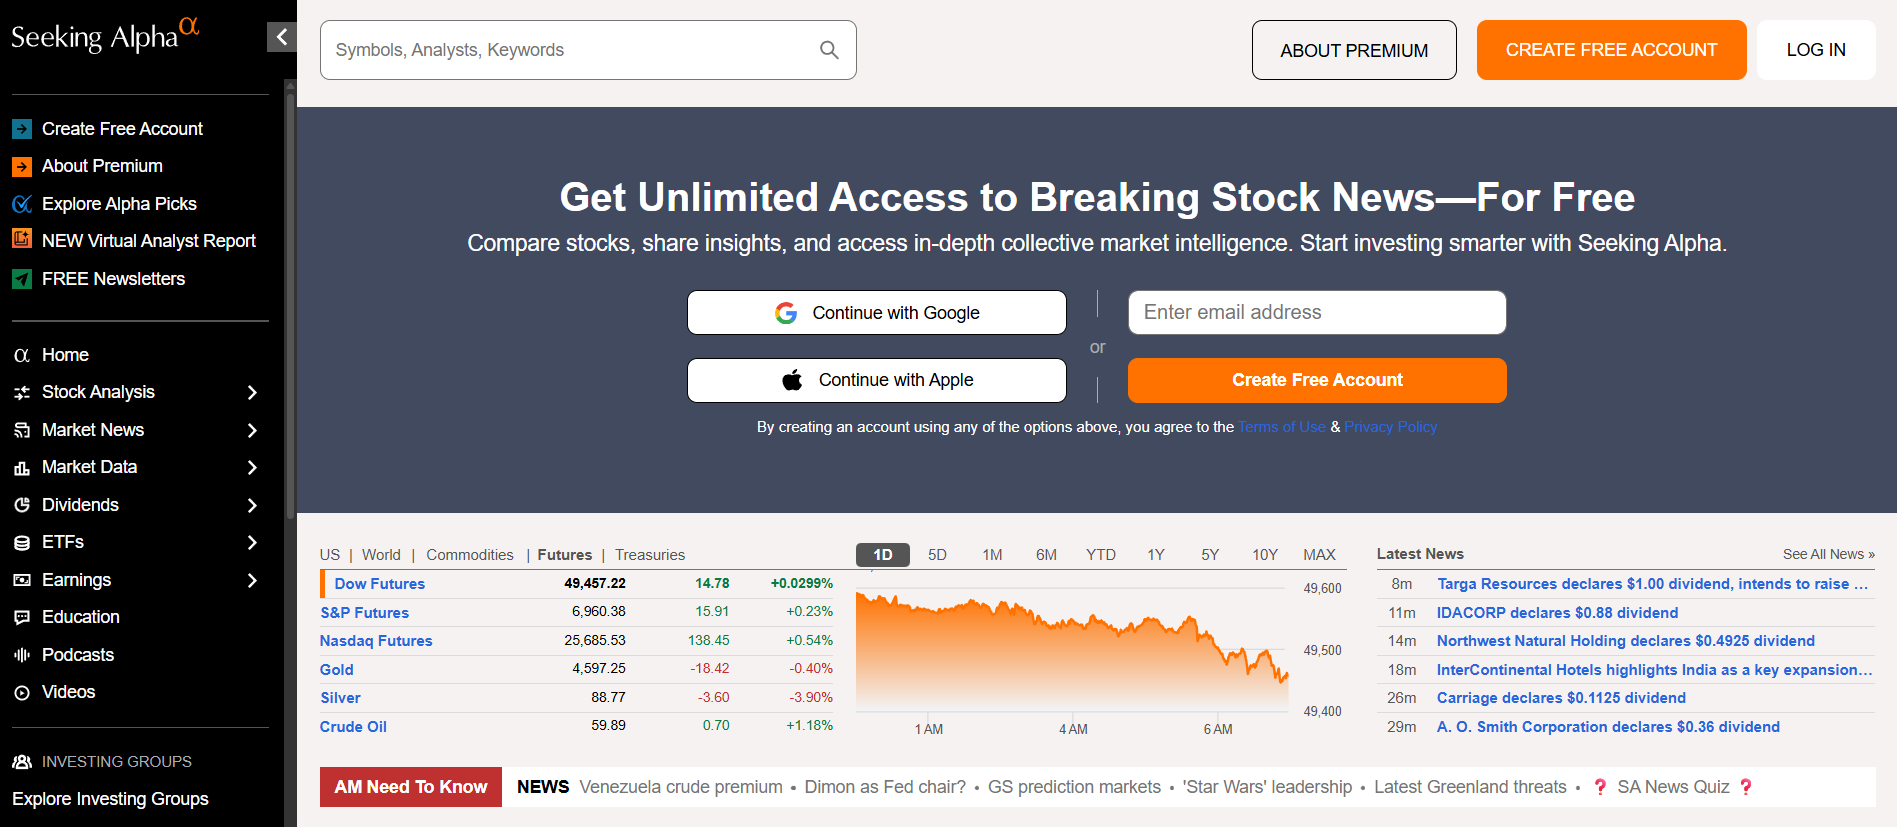The image size is (1897, 827).
Task: Expand the Market News menu
Action: pos(252,430)
